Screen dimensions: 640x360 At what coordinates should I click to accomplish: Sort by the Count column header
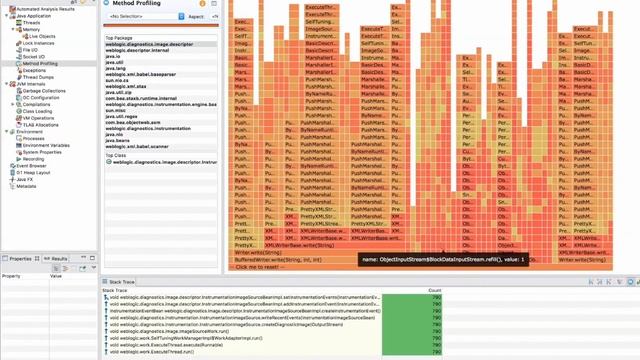[x=435, y=290]
